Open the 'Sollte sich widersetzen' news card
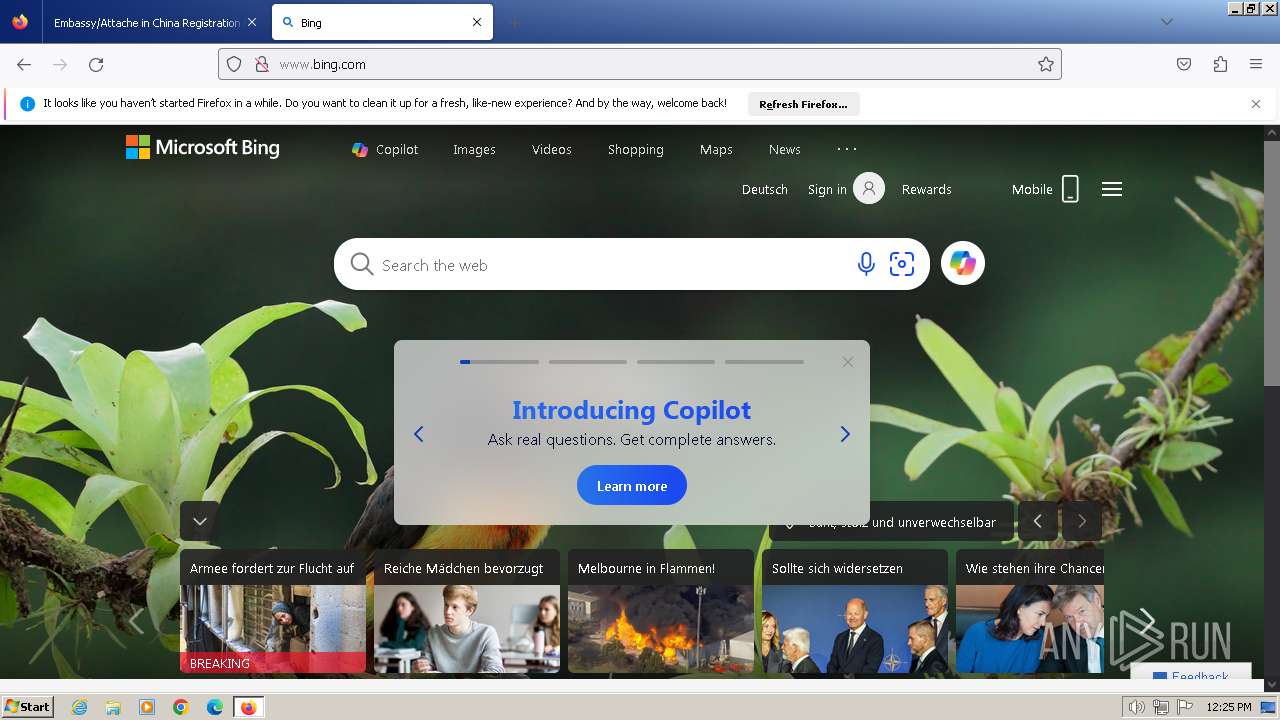 (855, 610)
